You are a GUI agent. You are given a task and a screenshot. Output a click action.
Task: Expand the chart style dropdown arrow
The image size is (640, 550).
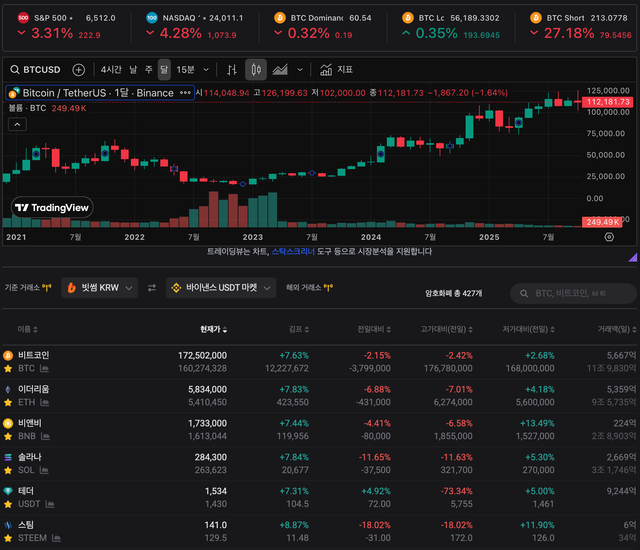coord(300,70)
